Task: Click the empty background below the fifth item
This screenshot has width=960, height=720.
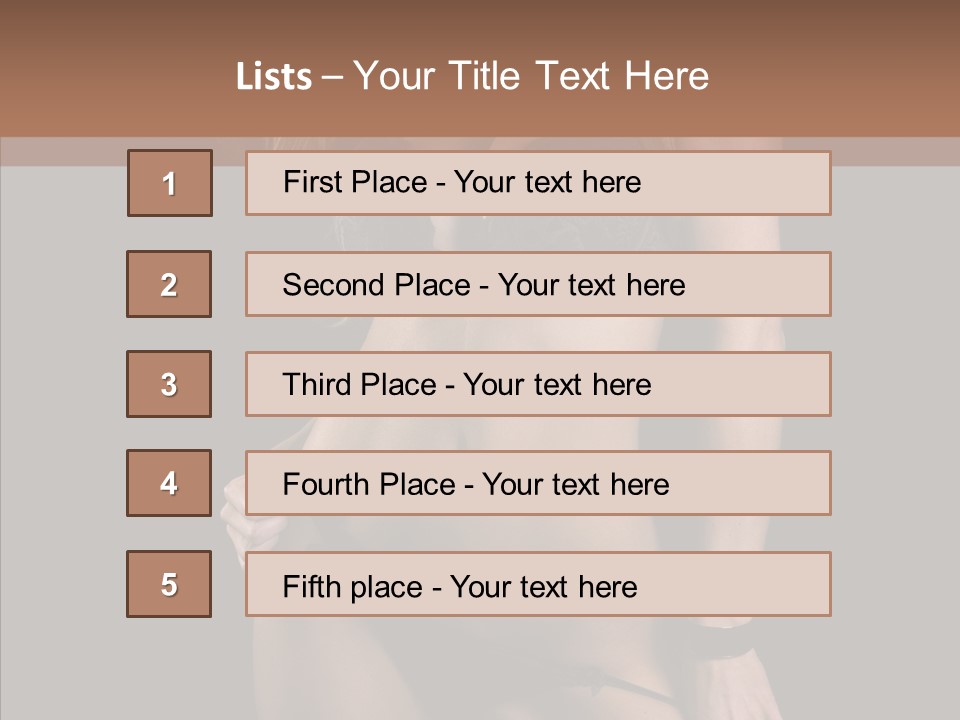Action: (x=480, y=670)
